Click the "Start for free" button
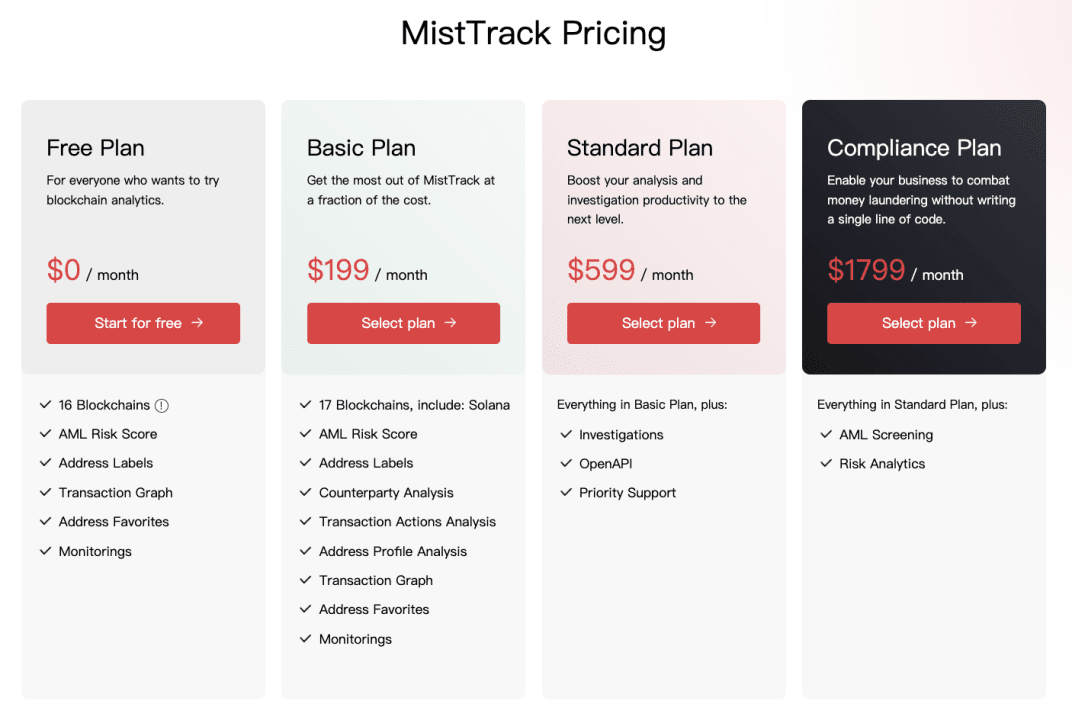 tap(143, 323)
